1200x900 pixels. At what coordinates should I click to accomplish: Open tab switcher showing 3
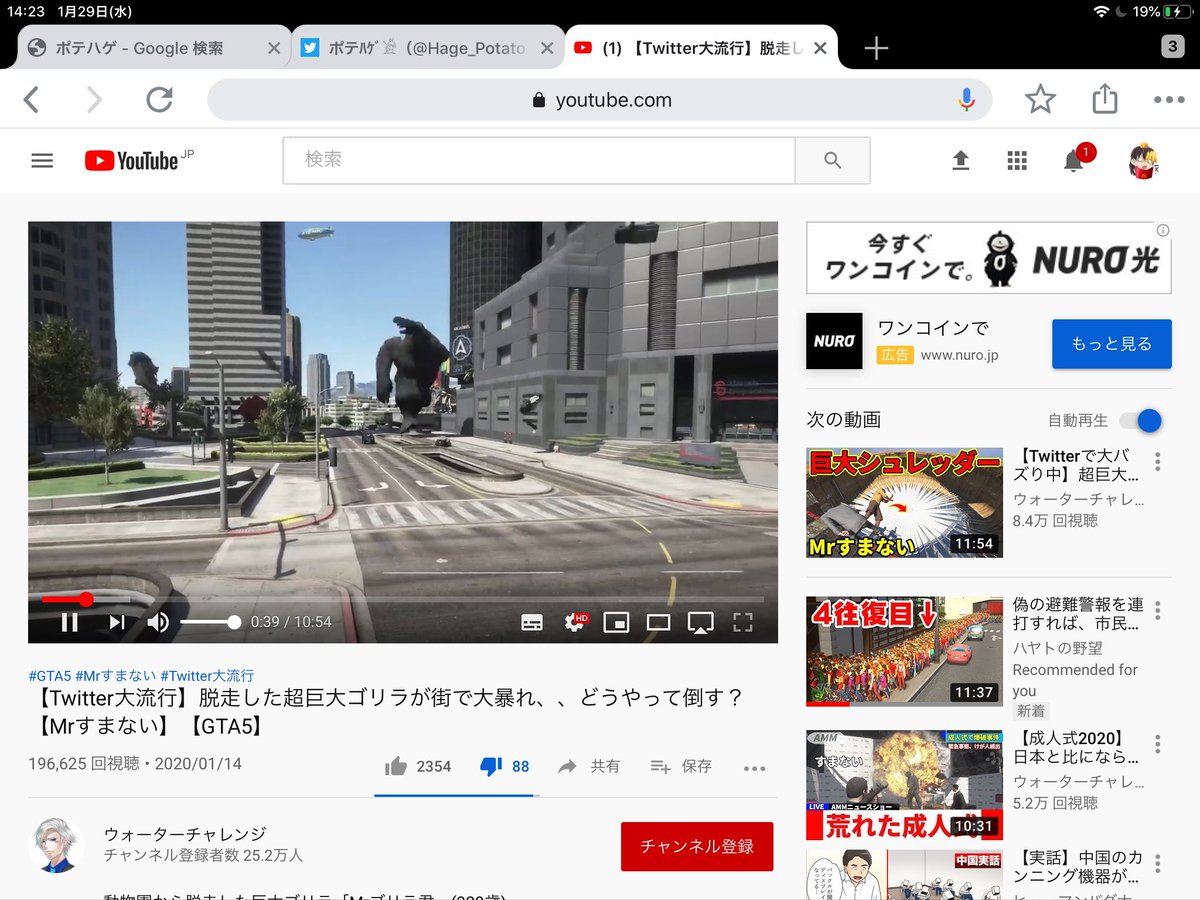pyautogui.click(x=1173, y=47)
